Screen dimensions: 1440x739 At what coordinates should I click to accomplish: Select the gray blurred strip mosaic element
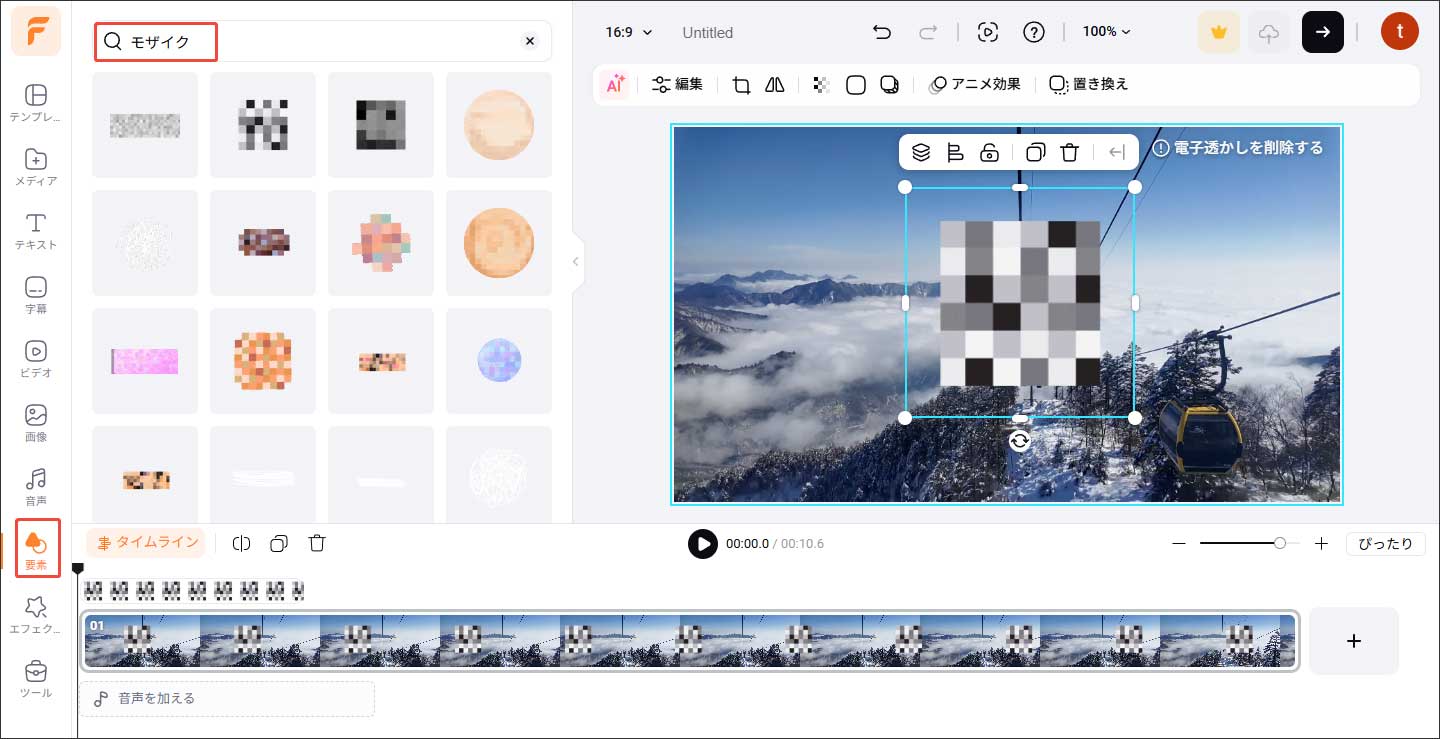click(144, 125)
